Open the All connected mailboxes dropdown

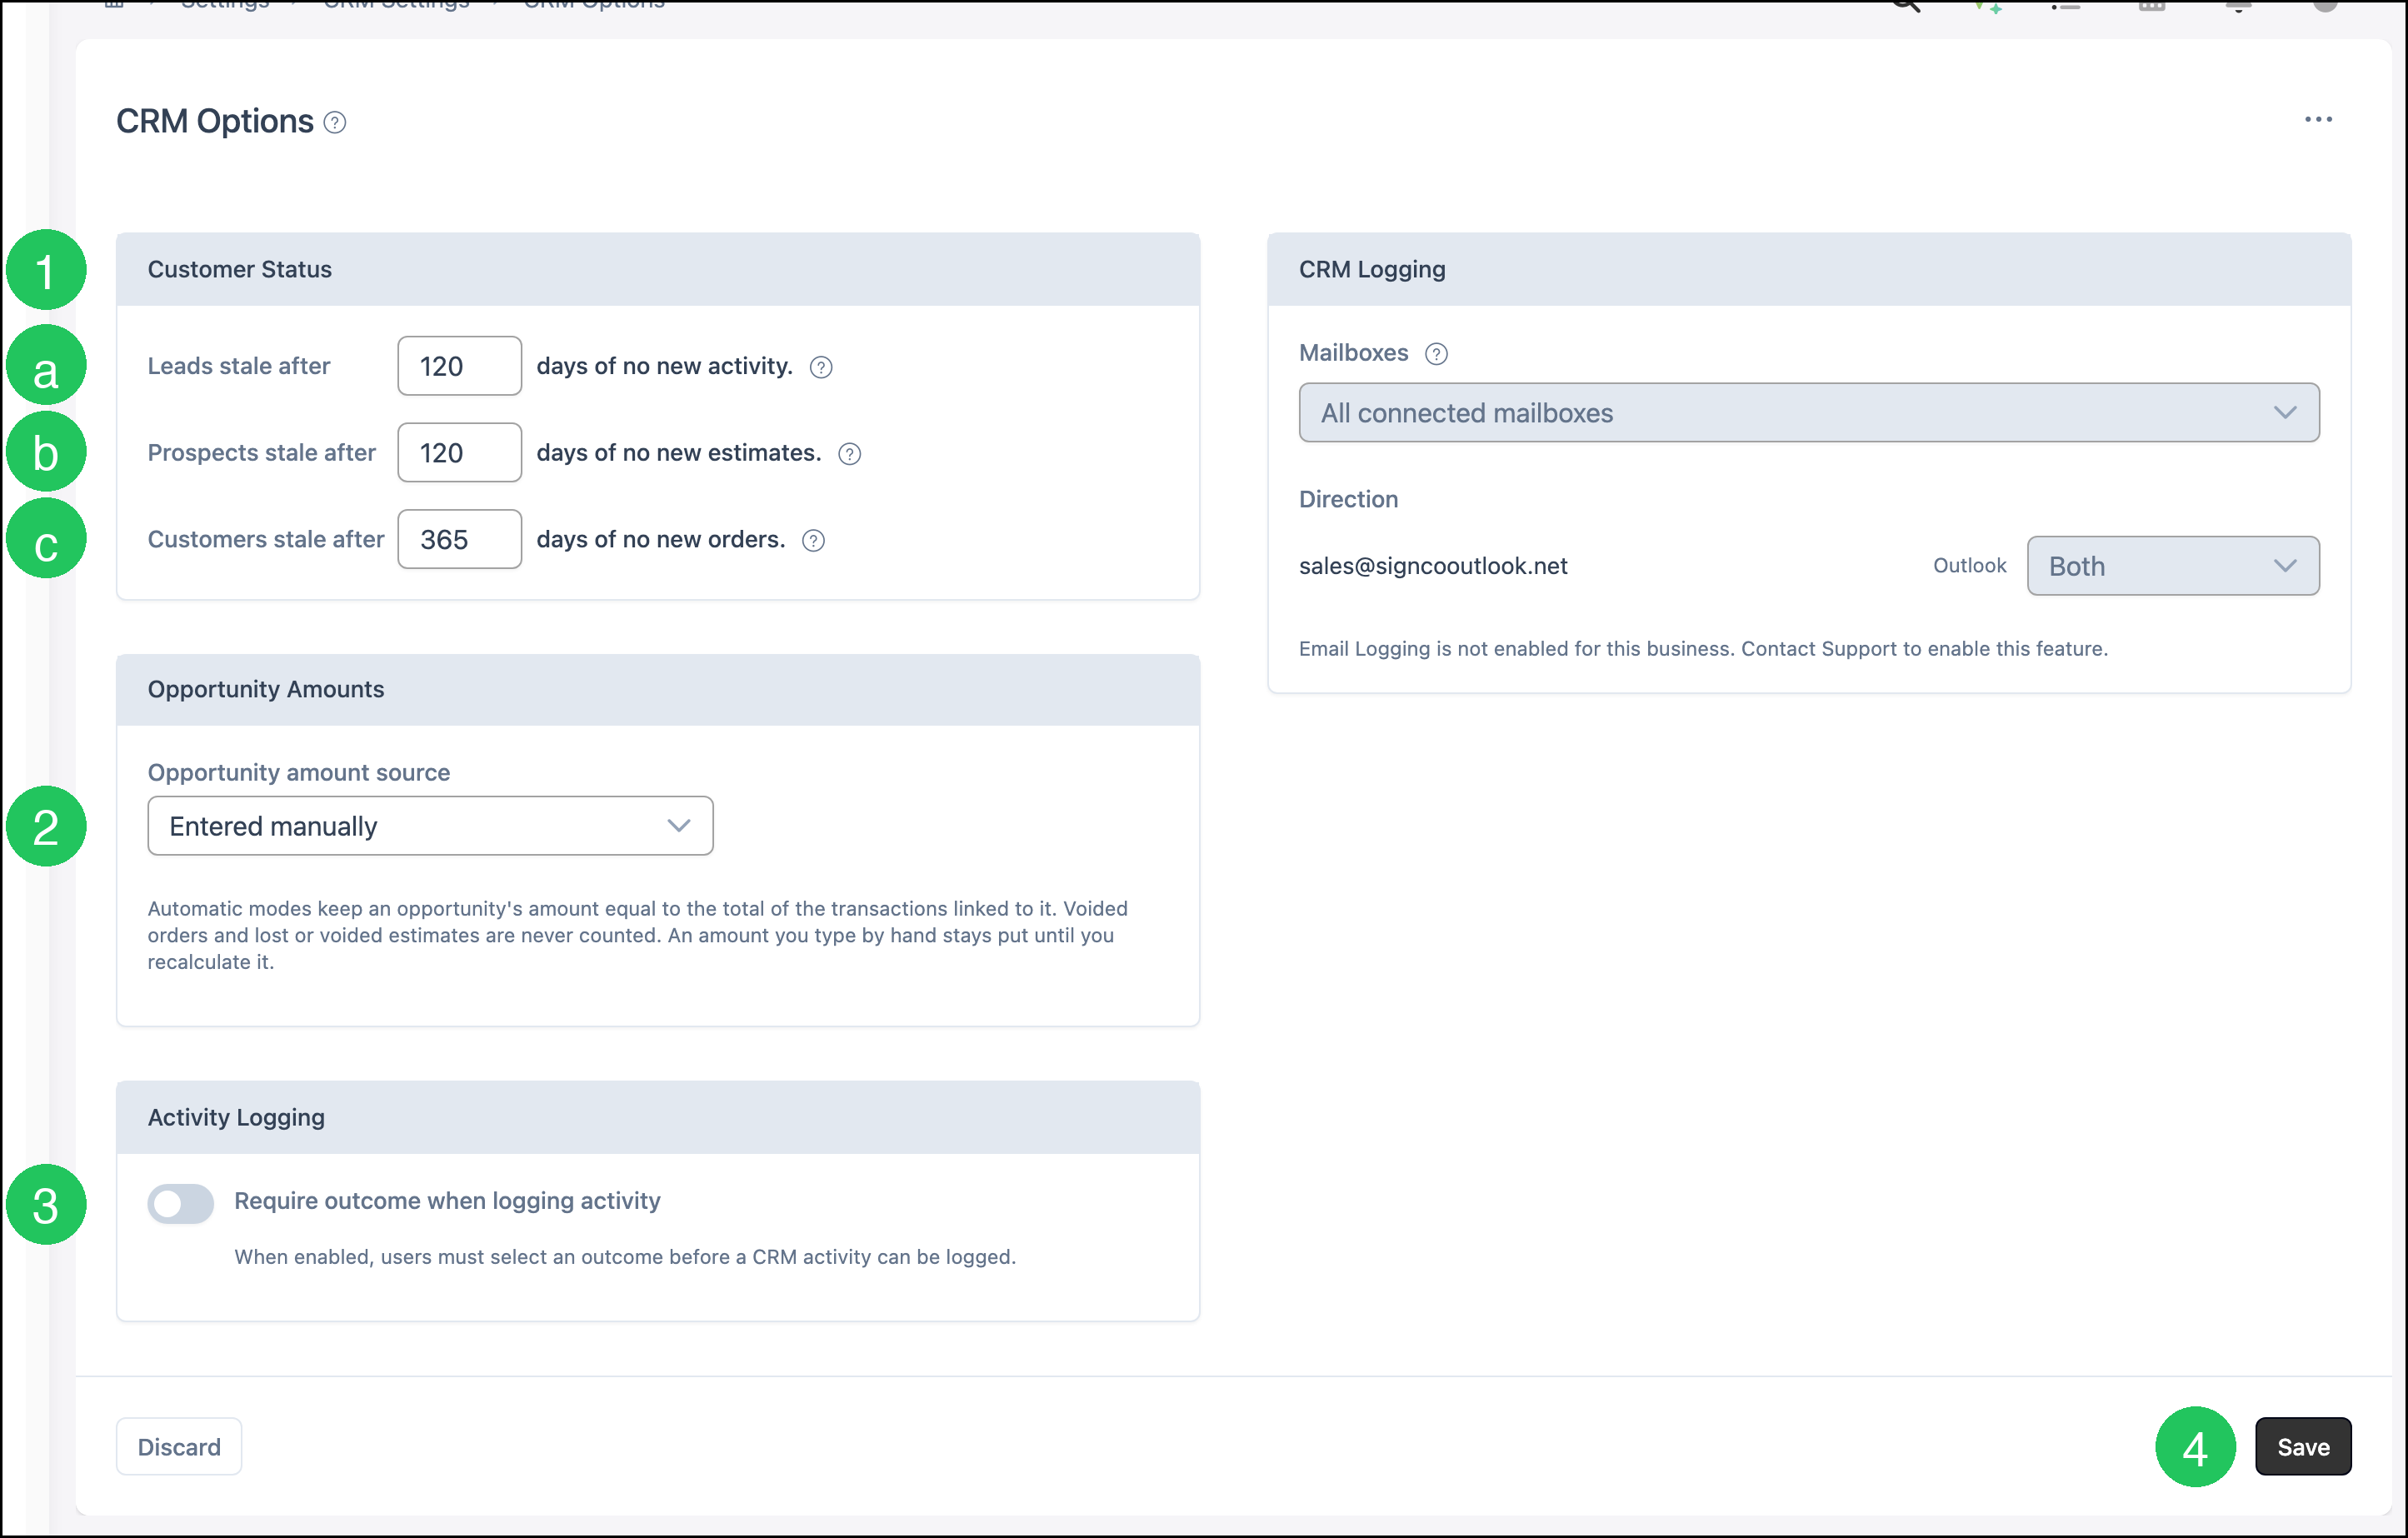coord(1808,413)
